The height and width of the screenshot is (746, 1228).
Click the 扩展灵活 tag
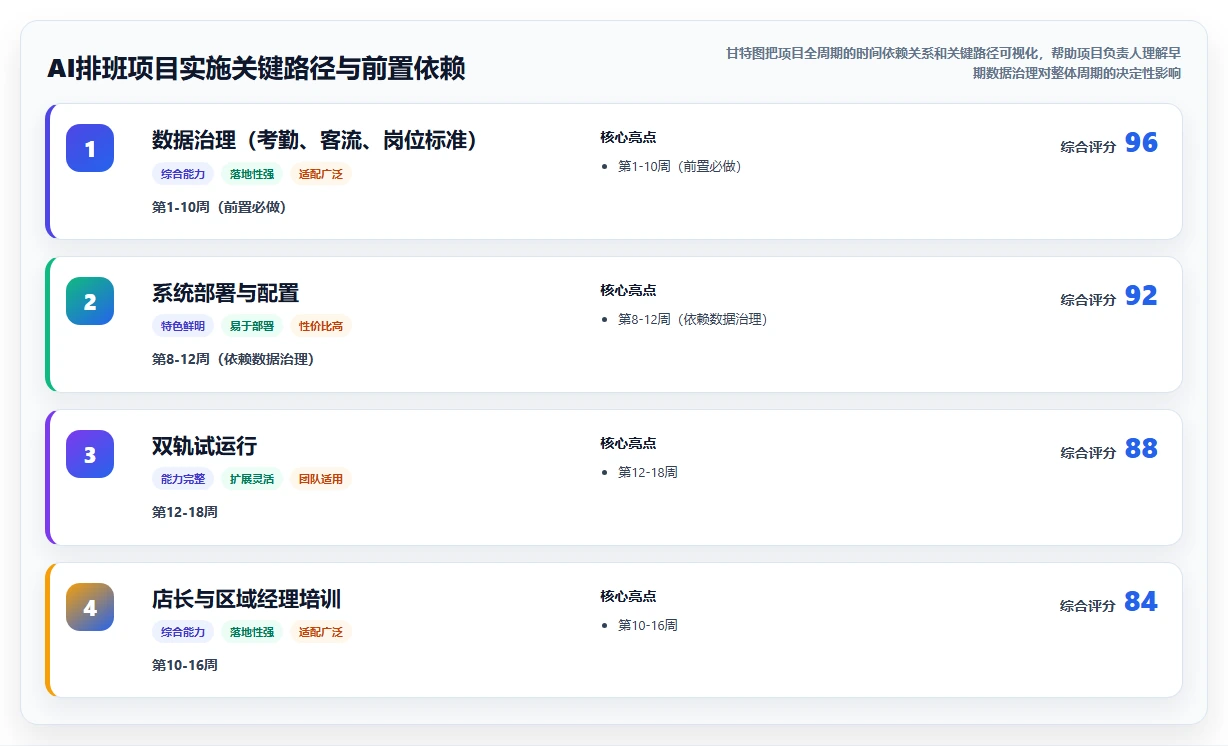click(x=252, y=479)
